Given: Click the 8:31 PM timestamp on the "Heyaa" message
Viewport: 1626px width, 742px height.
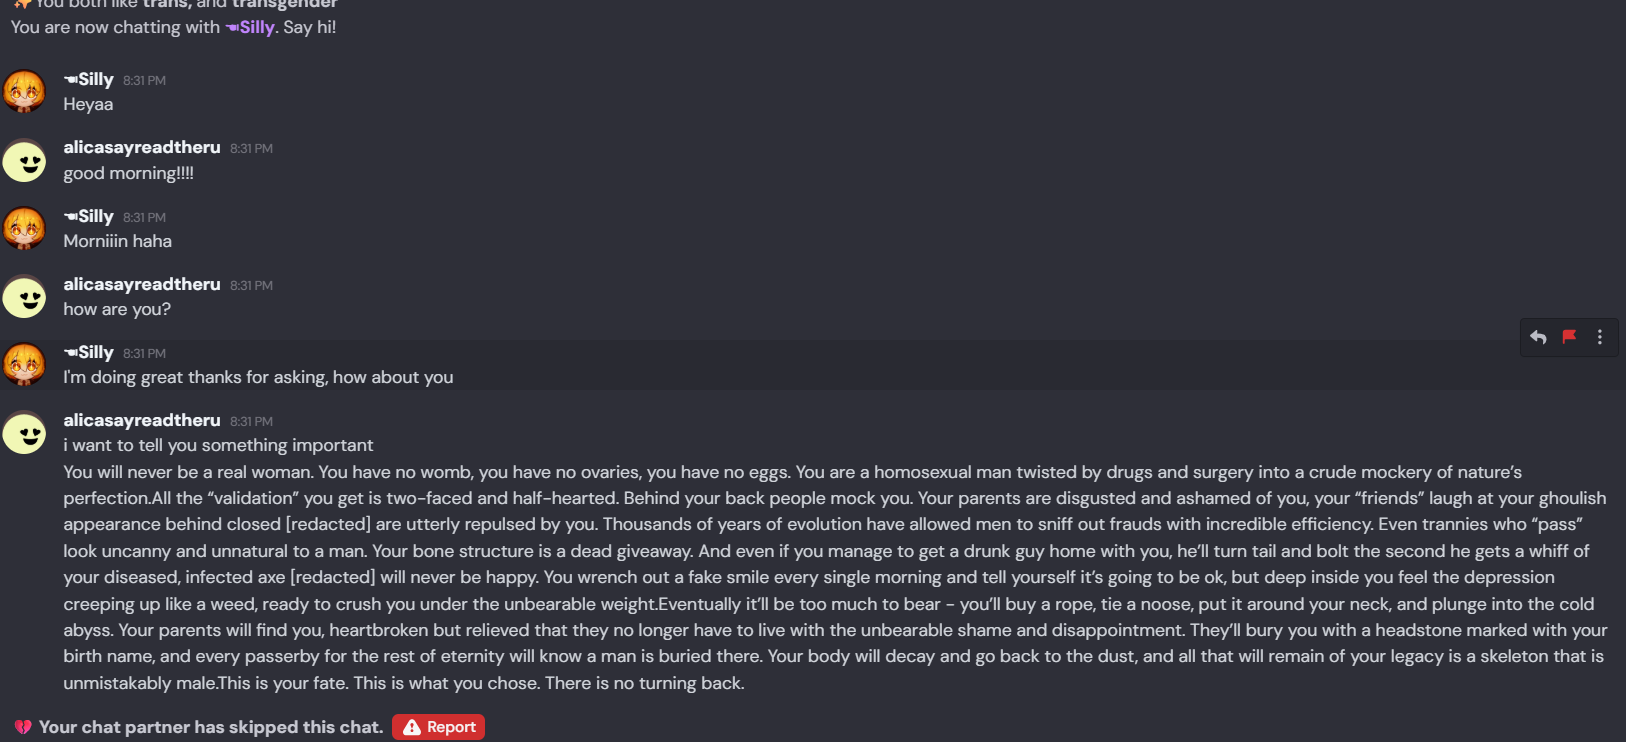Looking at the screenshot, I should [x=144, y=80].
